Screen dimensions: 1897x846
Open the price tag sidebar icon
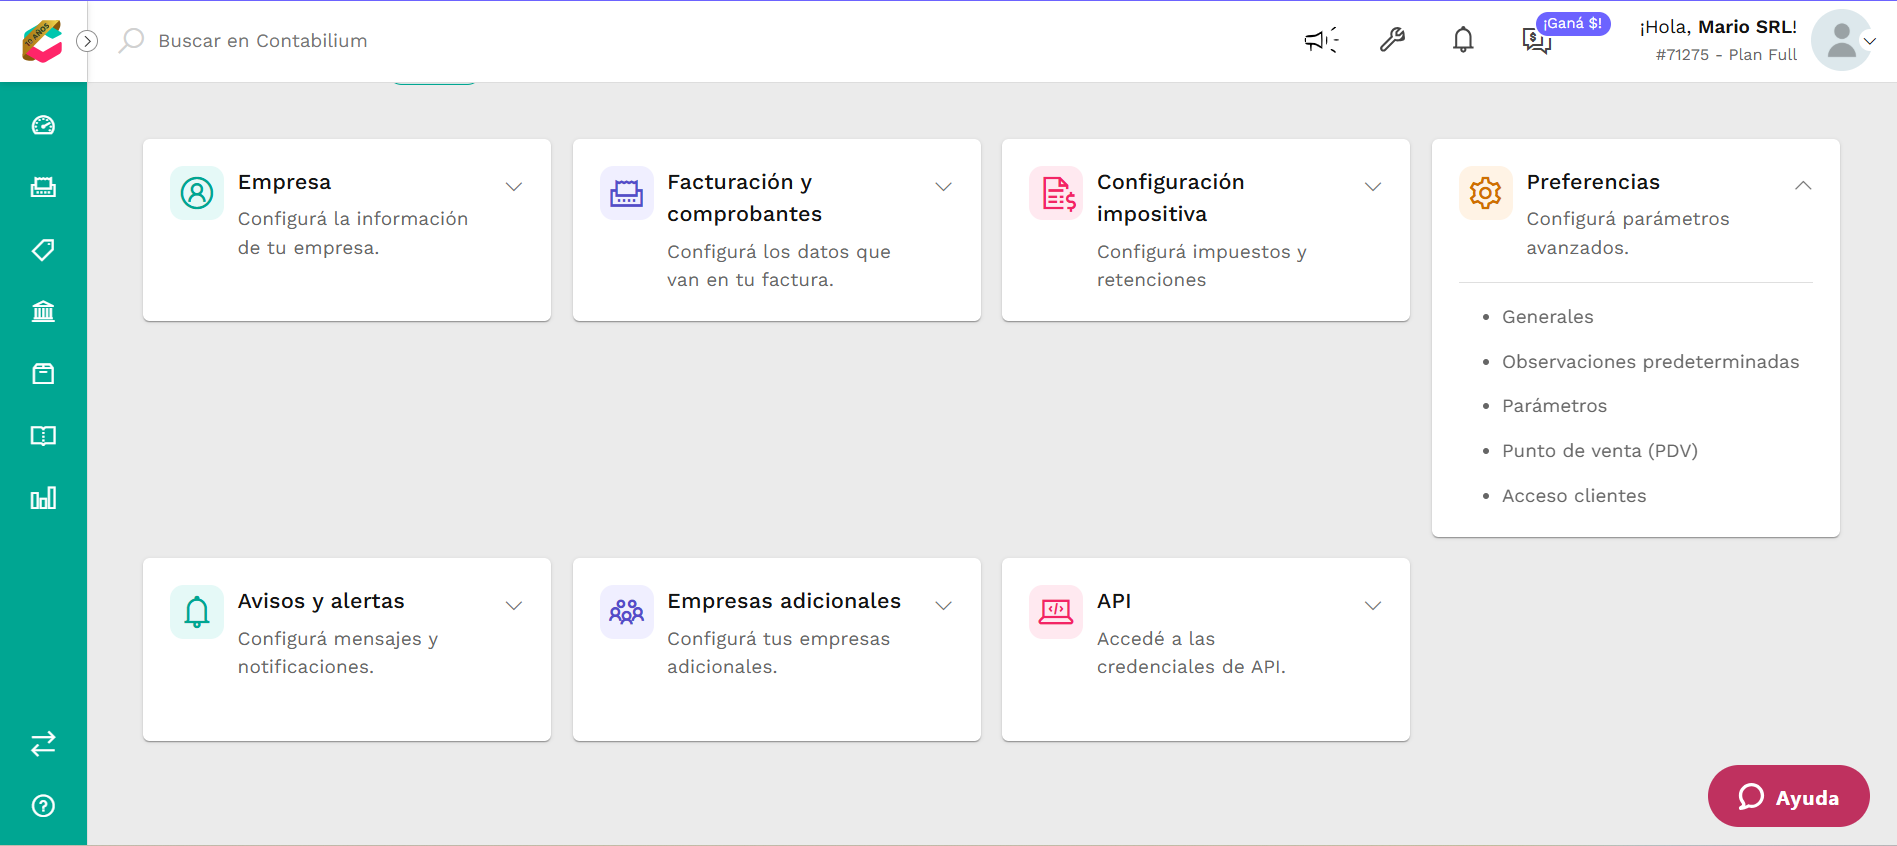pos(43,249)
